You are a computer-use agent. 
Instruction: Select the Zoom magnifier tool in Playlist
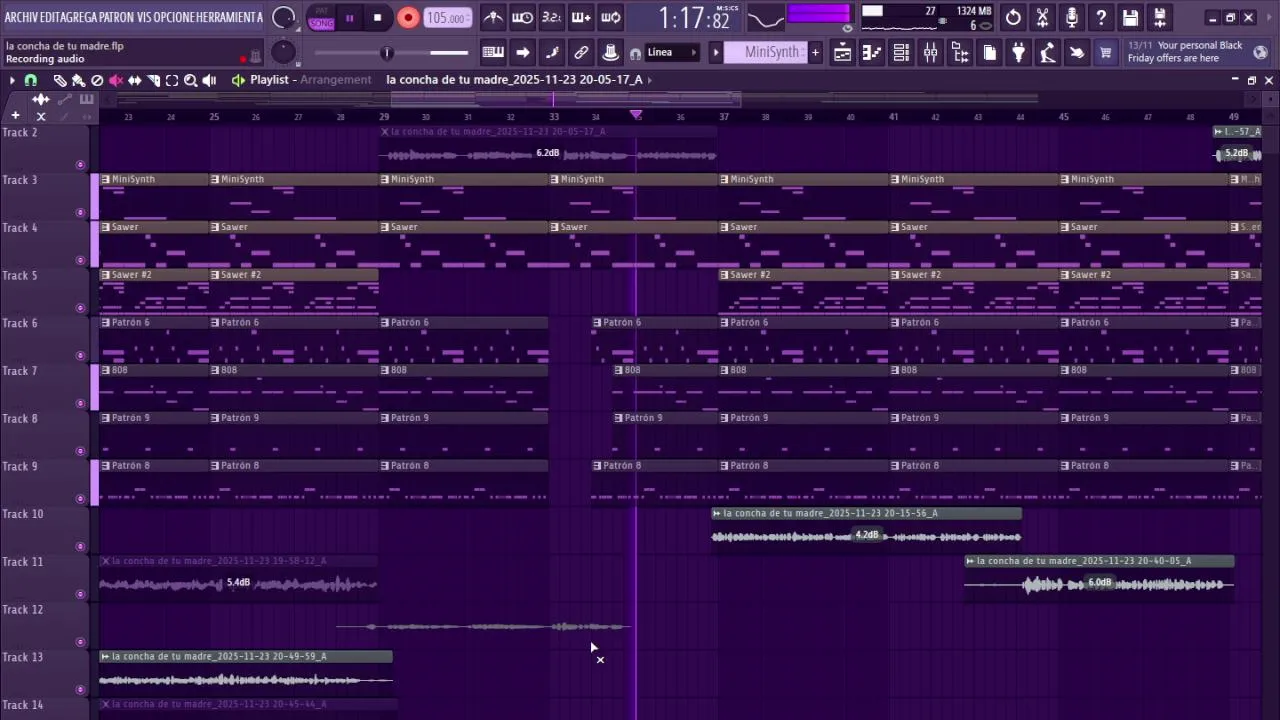coord(190,80)
